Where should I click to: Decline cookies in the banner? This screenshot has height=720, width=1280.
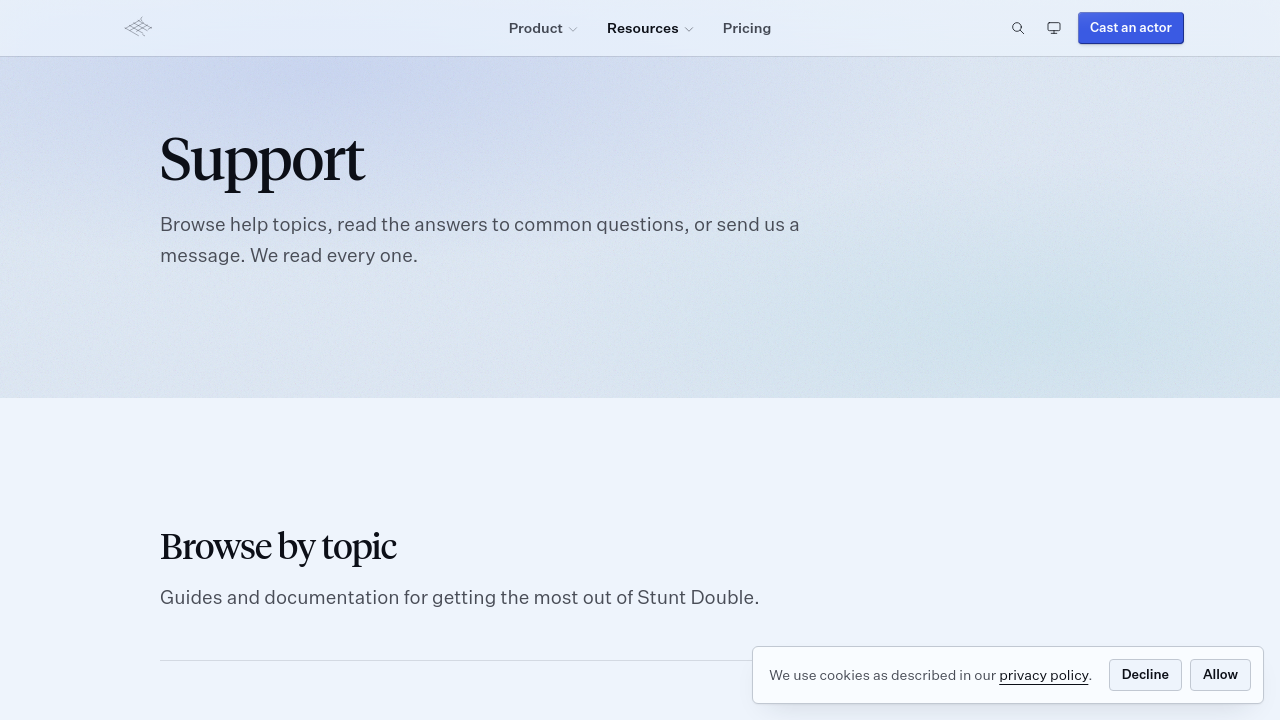(1145, 675)
